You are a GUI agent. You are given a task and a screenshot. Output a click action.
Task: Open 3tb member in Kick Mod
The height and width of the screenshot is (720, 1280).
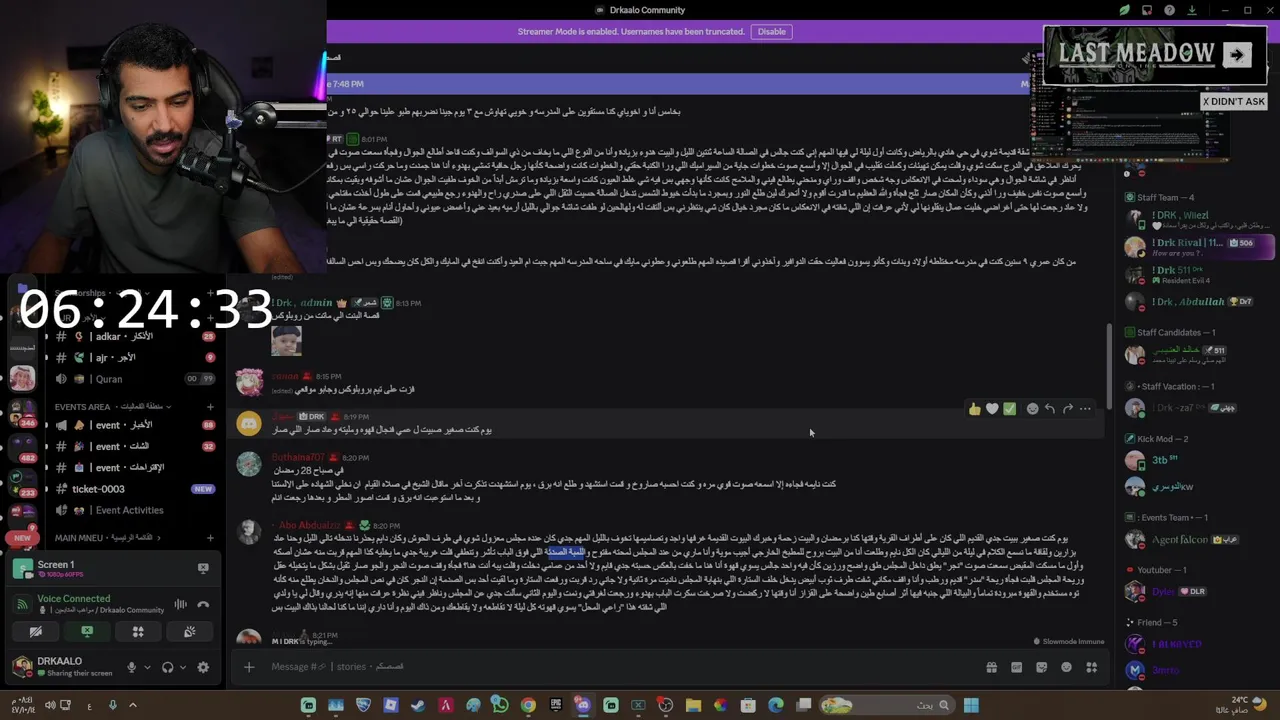click(1199, 460)
